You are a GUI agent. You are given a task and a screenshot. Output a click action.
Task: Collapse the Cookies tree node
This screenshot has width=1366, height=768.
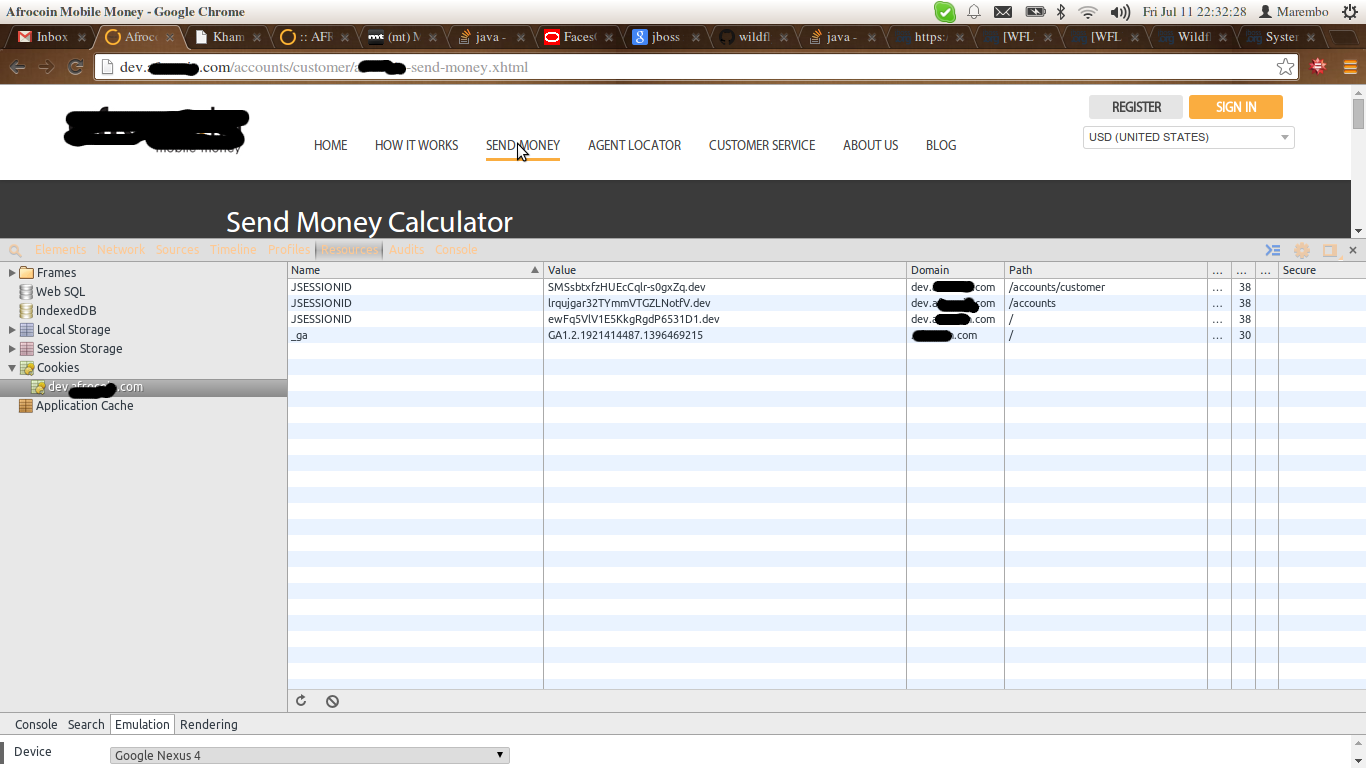click(12, 368)
